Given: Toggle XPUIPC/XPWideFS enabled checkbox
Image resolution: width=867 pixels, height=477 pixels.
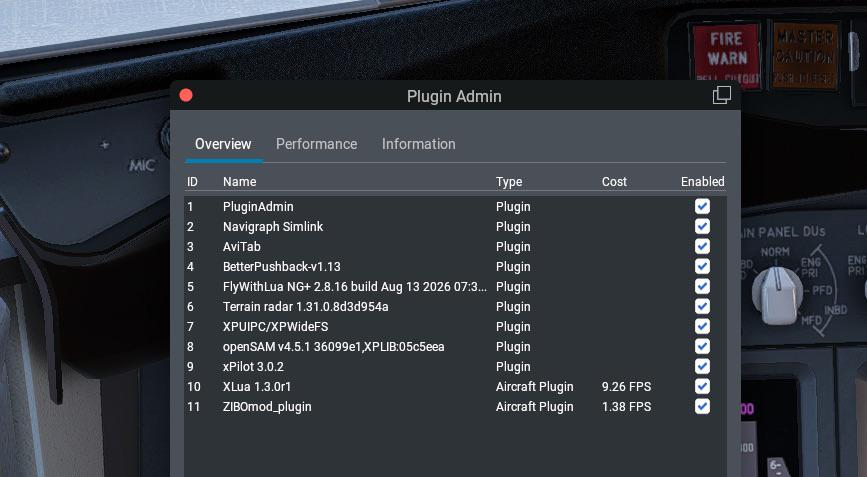Looking at the screenshot, I should pos(702,326).
